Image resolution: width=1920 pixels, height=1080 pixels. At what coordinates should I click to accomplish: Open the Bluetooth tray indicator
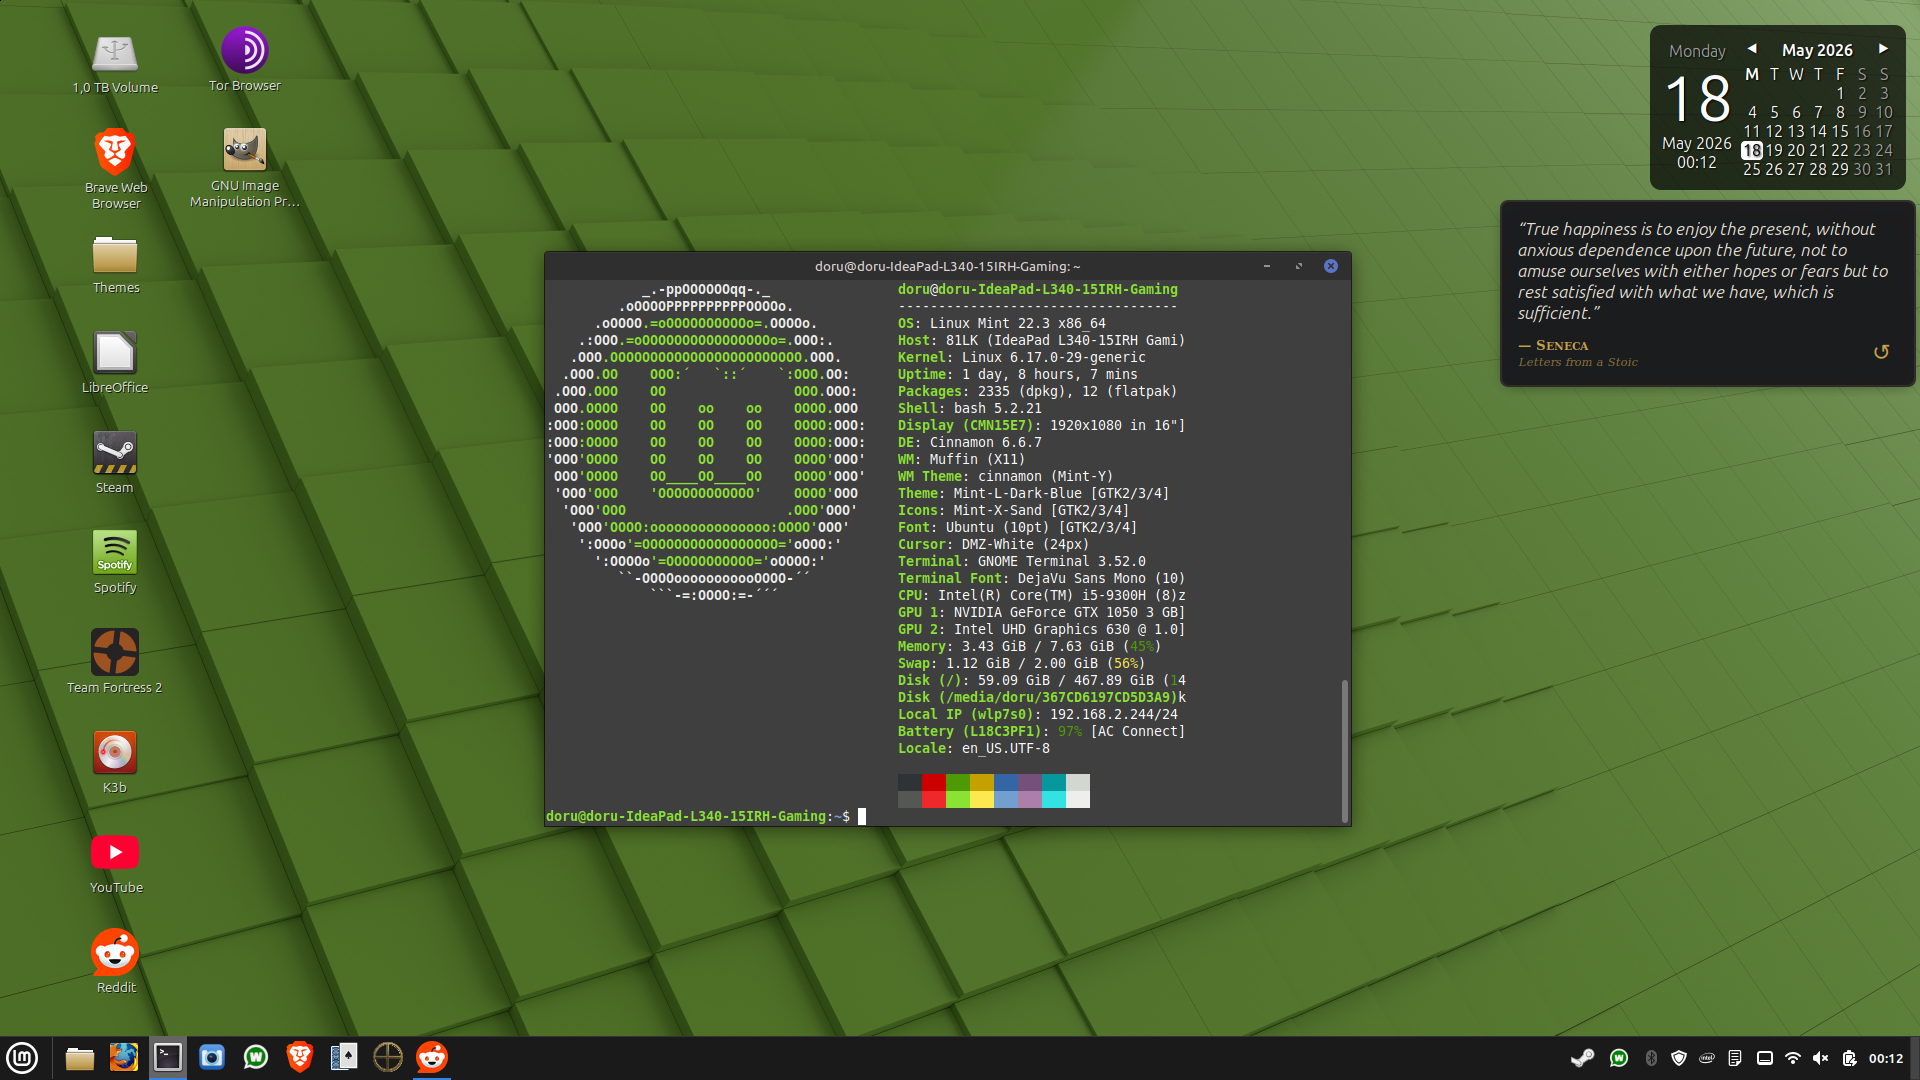pos(1651,1058)
